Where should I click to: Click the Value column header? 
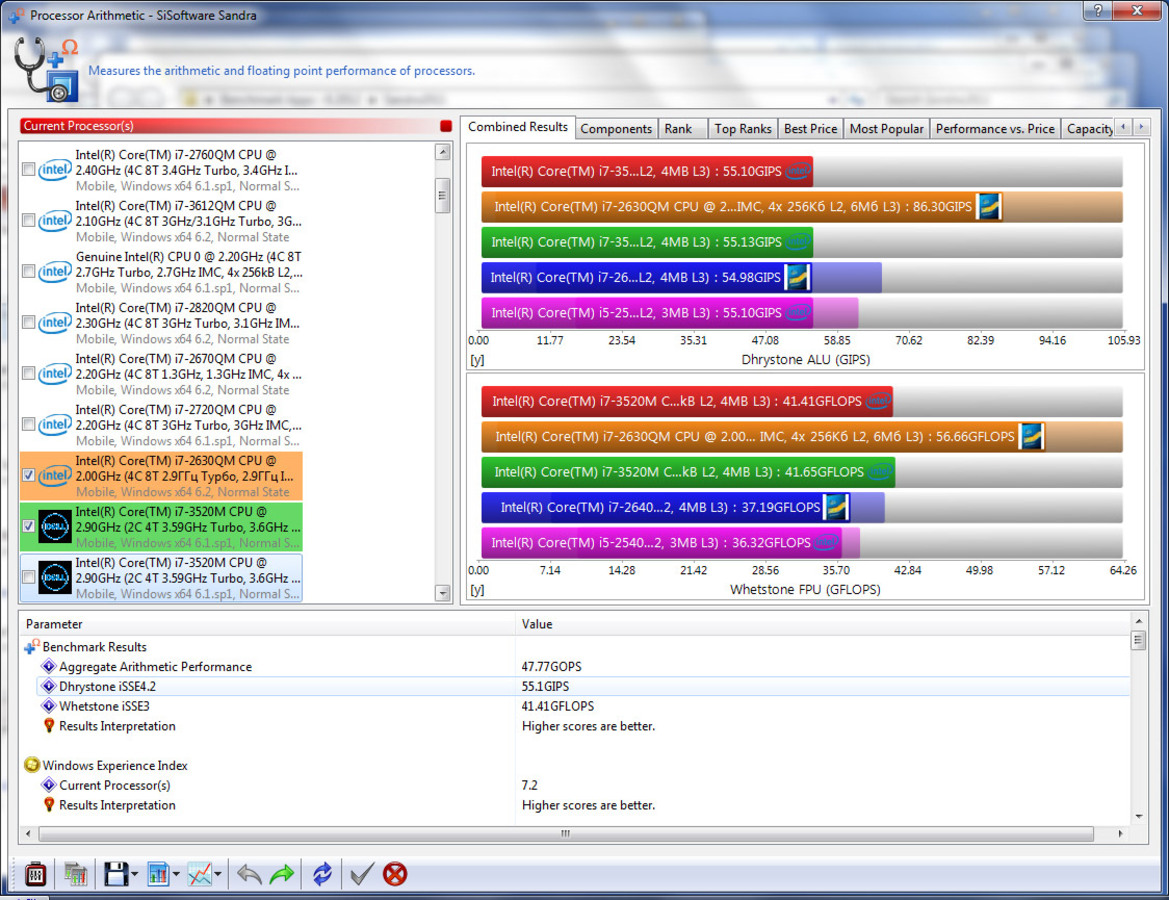[x=823, y=624]
